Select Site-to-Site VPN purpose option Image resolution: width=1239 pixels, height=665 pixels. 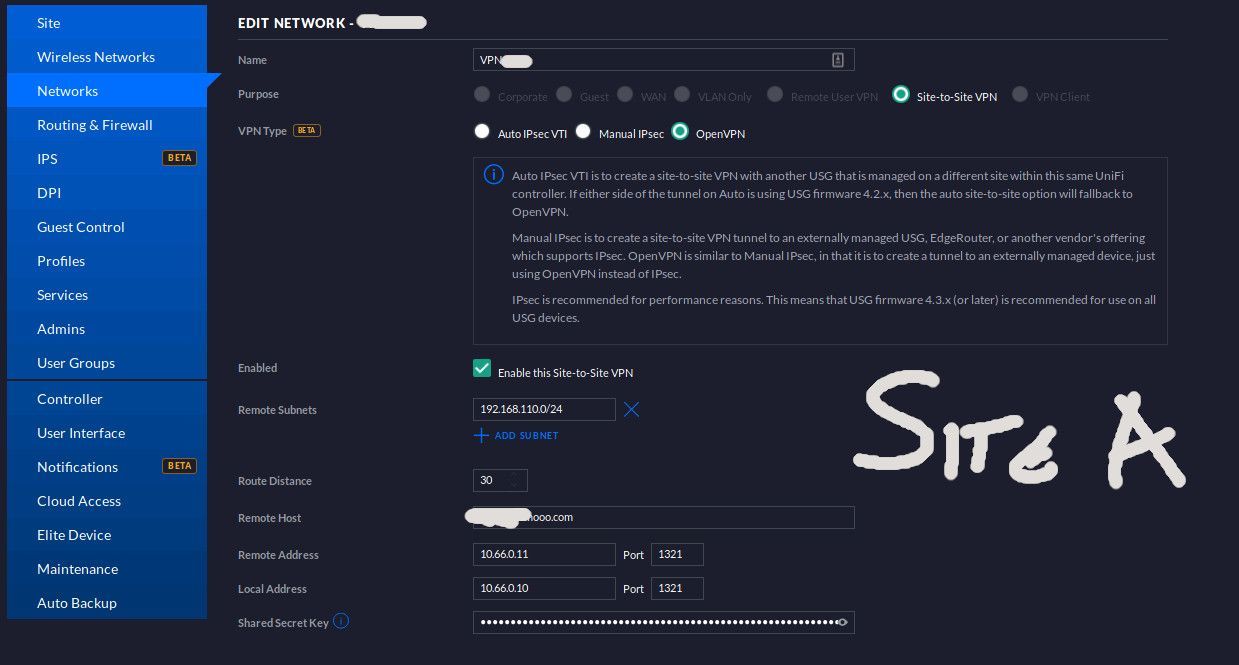point(901,95)
